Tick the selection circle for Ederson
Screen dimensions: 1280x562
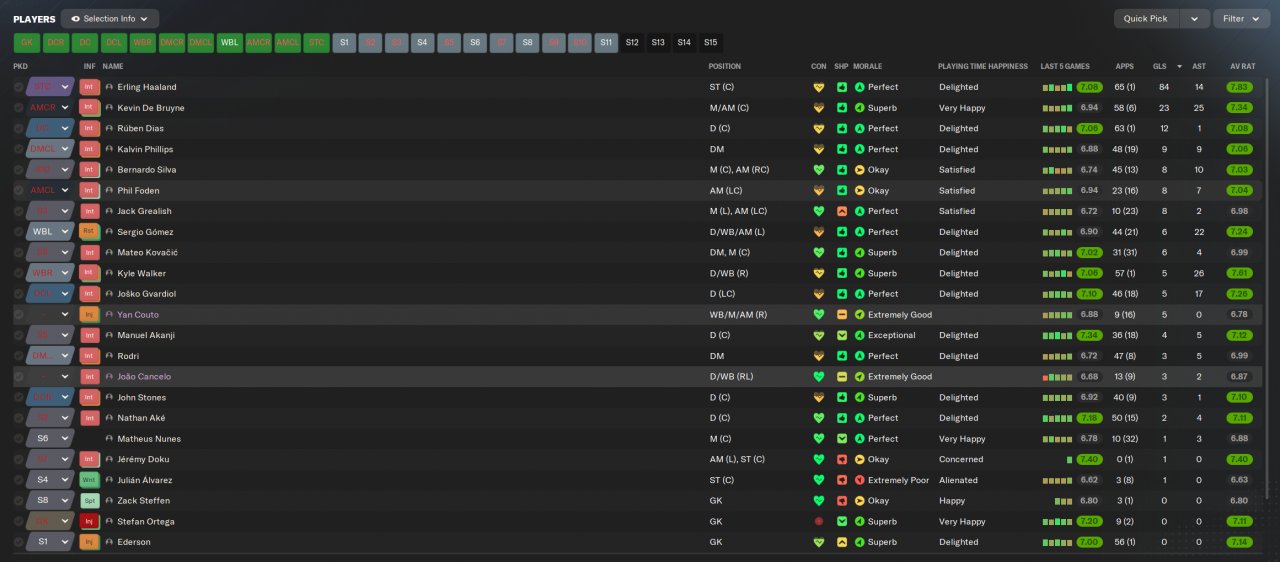19,542
